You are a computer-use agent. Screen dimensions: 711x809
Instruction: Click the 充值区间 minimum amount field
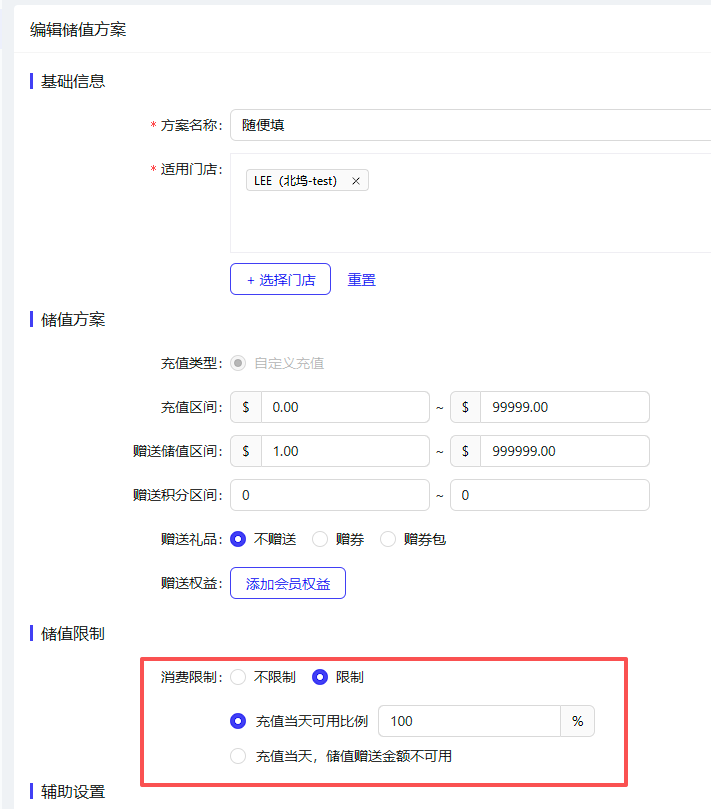pyautogui.click(x=344, y=407)
